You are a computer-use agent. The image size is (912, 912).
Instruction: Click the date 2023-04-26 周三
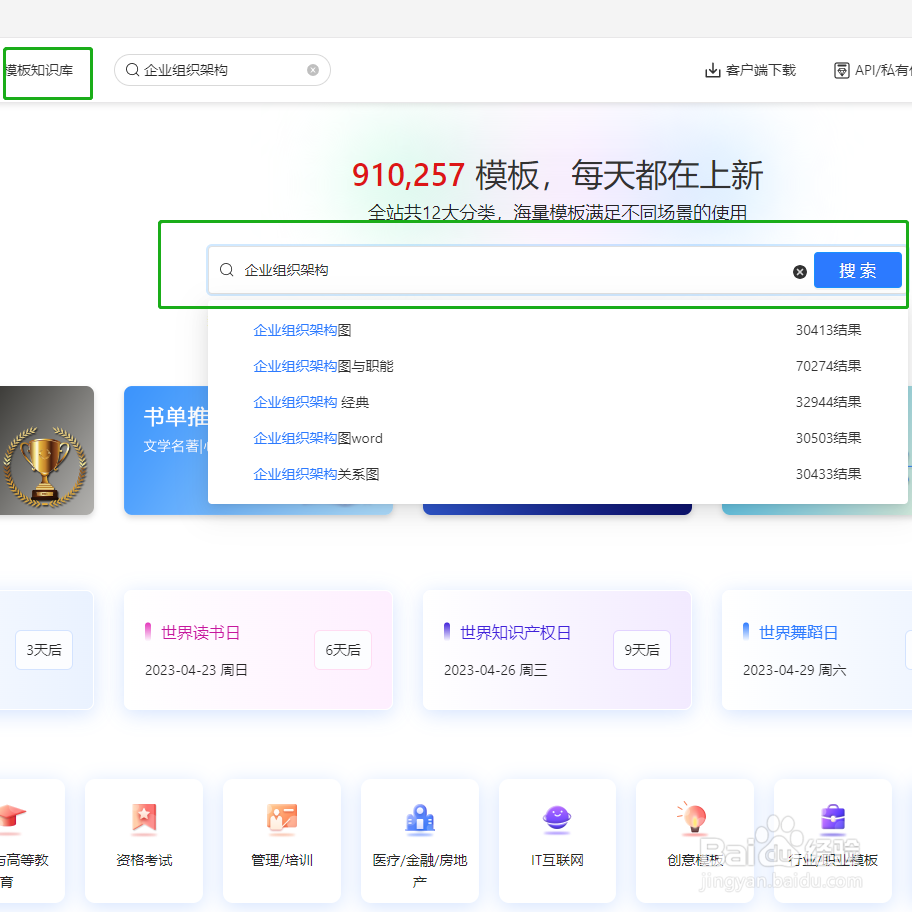pos(496,671)
